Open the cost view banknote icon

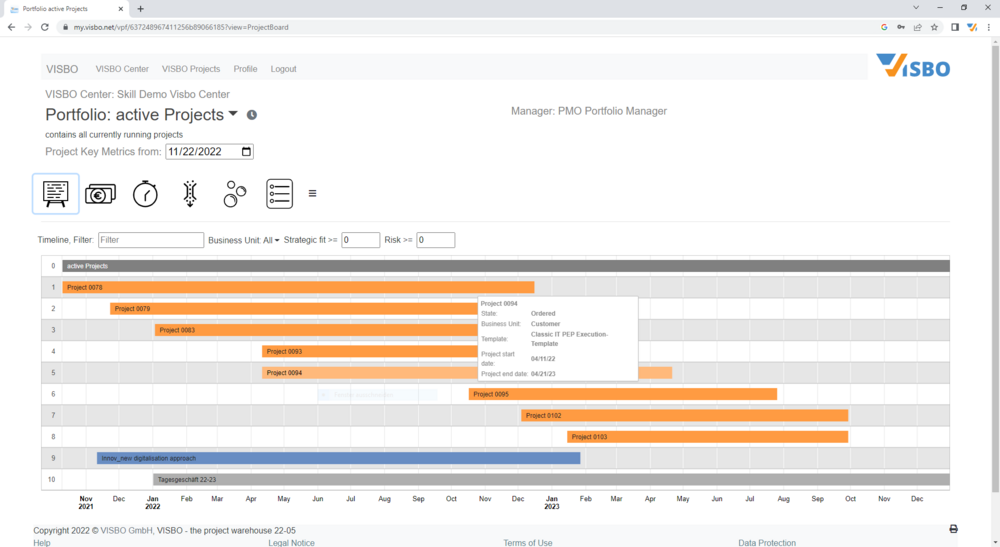pyautogui.click(x=100, y=194)
